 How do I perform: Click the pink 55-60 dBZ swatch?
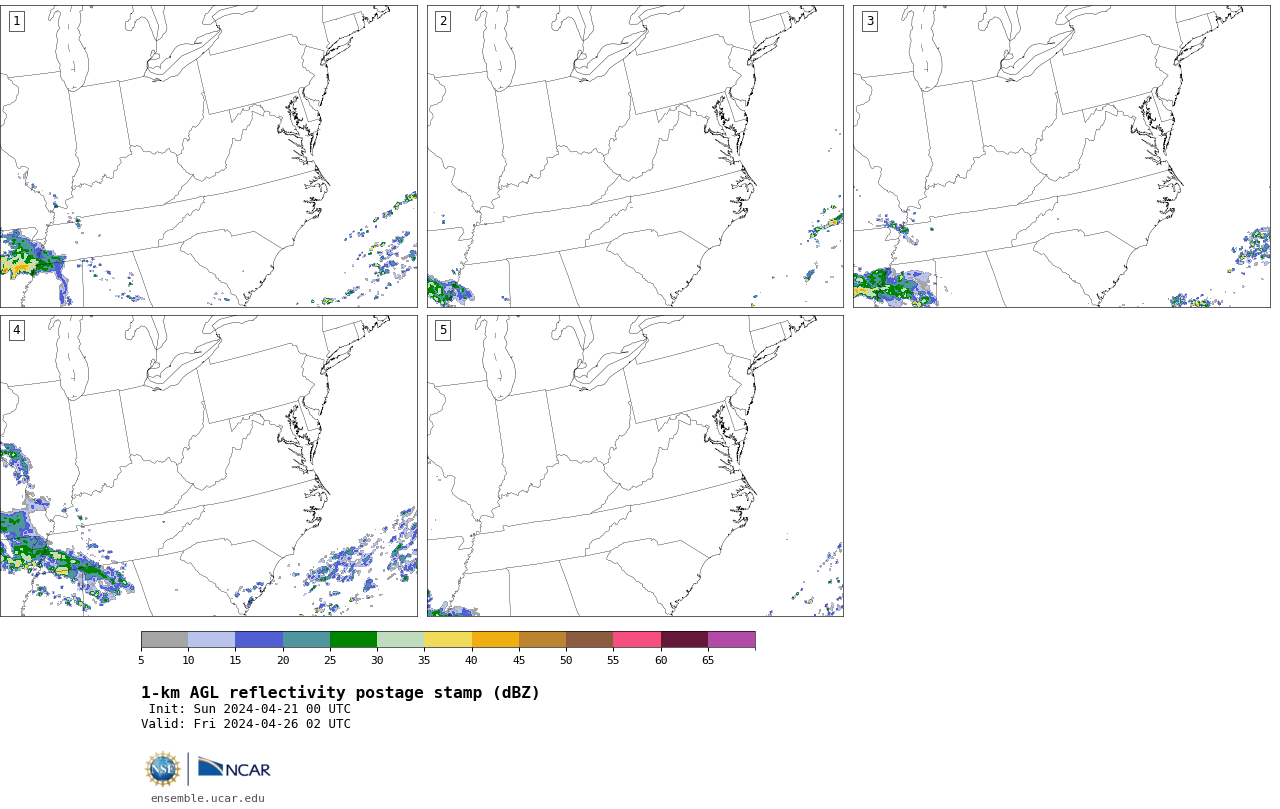coord(637,640)
